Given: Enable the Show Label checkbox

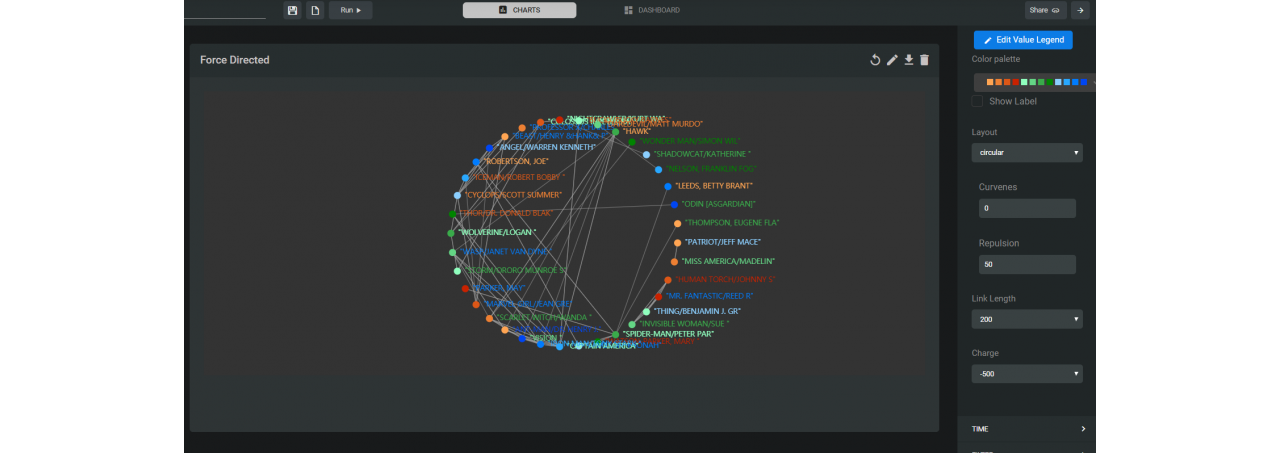Looking at the screenshot, I should click(x=978, y=101).
